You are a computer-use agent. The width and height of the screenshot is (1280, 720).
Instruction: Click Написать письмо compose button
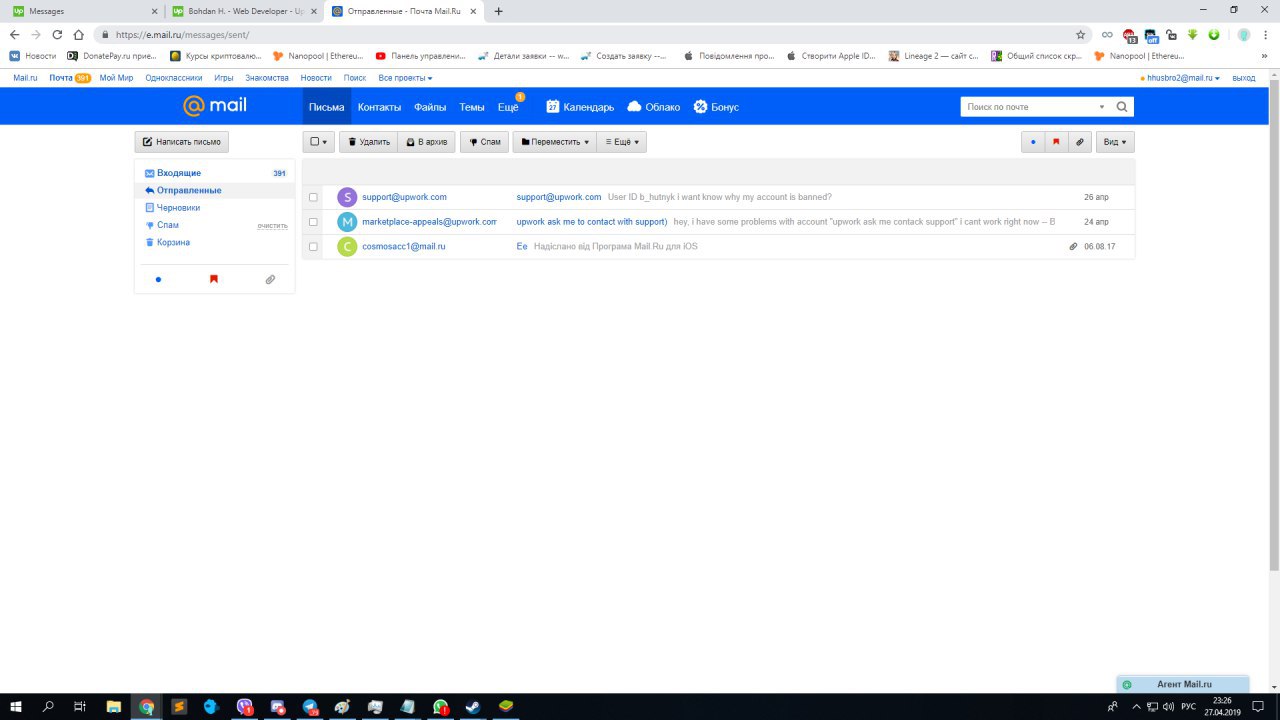pos(182,142)
